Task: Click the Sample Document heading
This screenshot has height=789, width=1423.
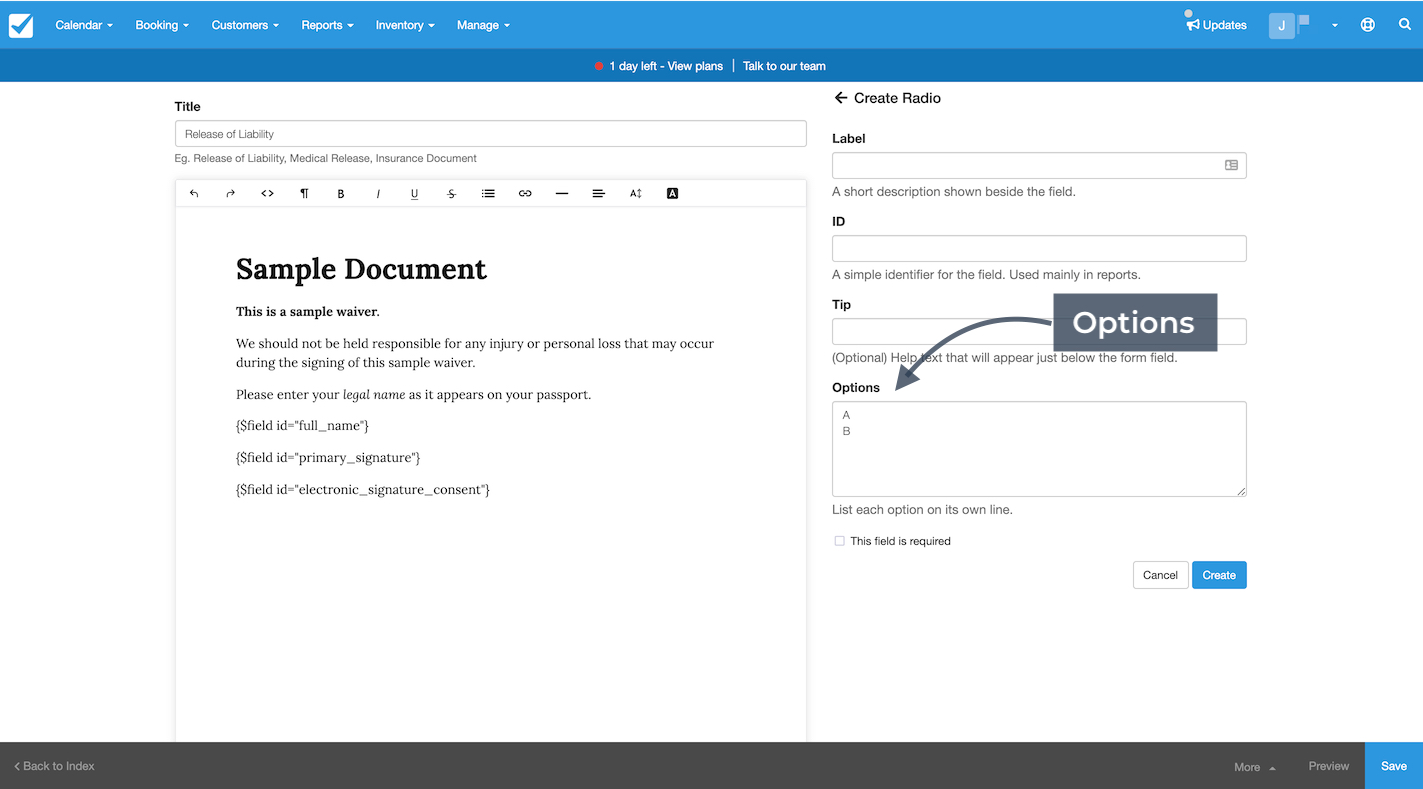Action: 361,269
